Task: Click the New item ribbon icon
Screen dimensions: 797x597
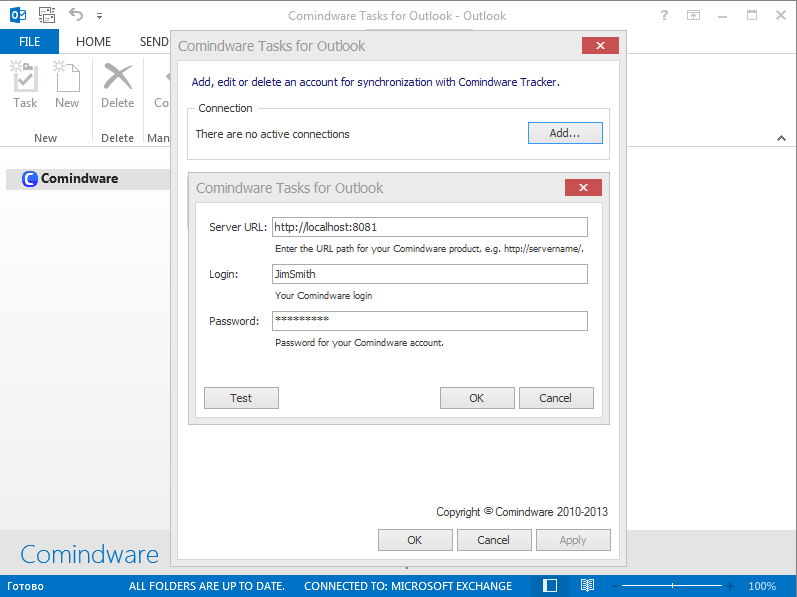Action: pos(67,85)
